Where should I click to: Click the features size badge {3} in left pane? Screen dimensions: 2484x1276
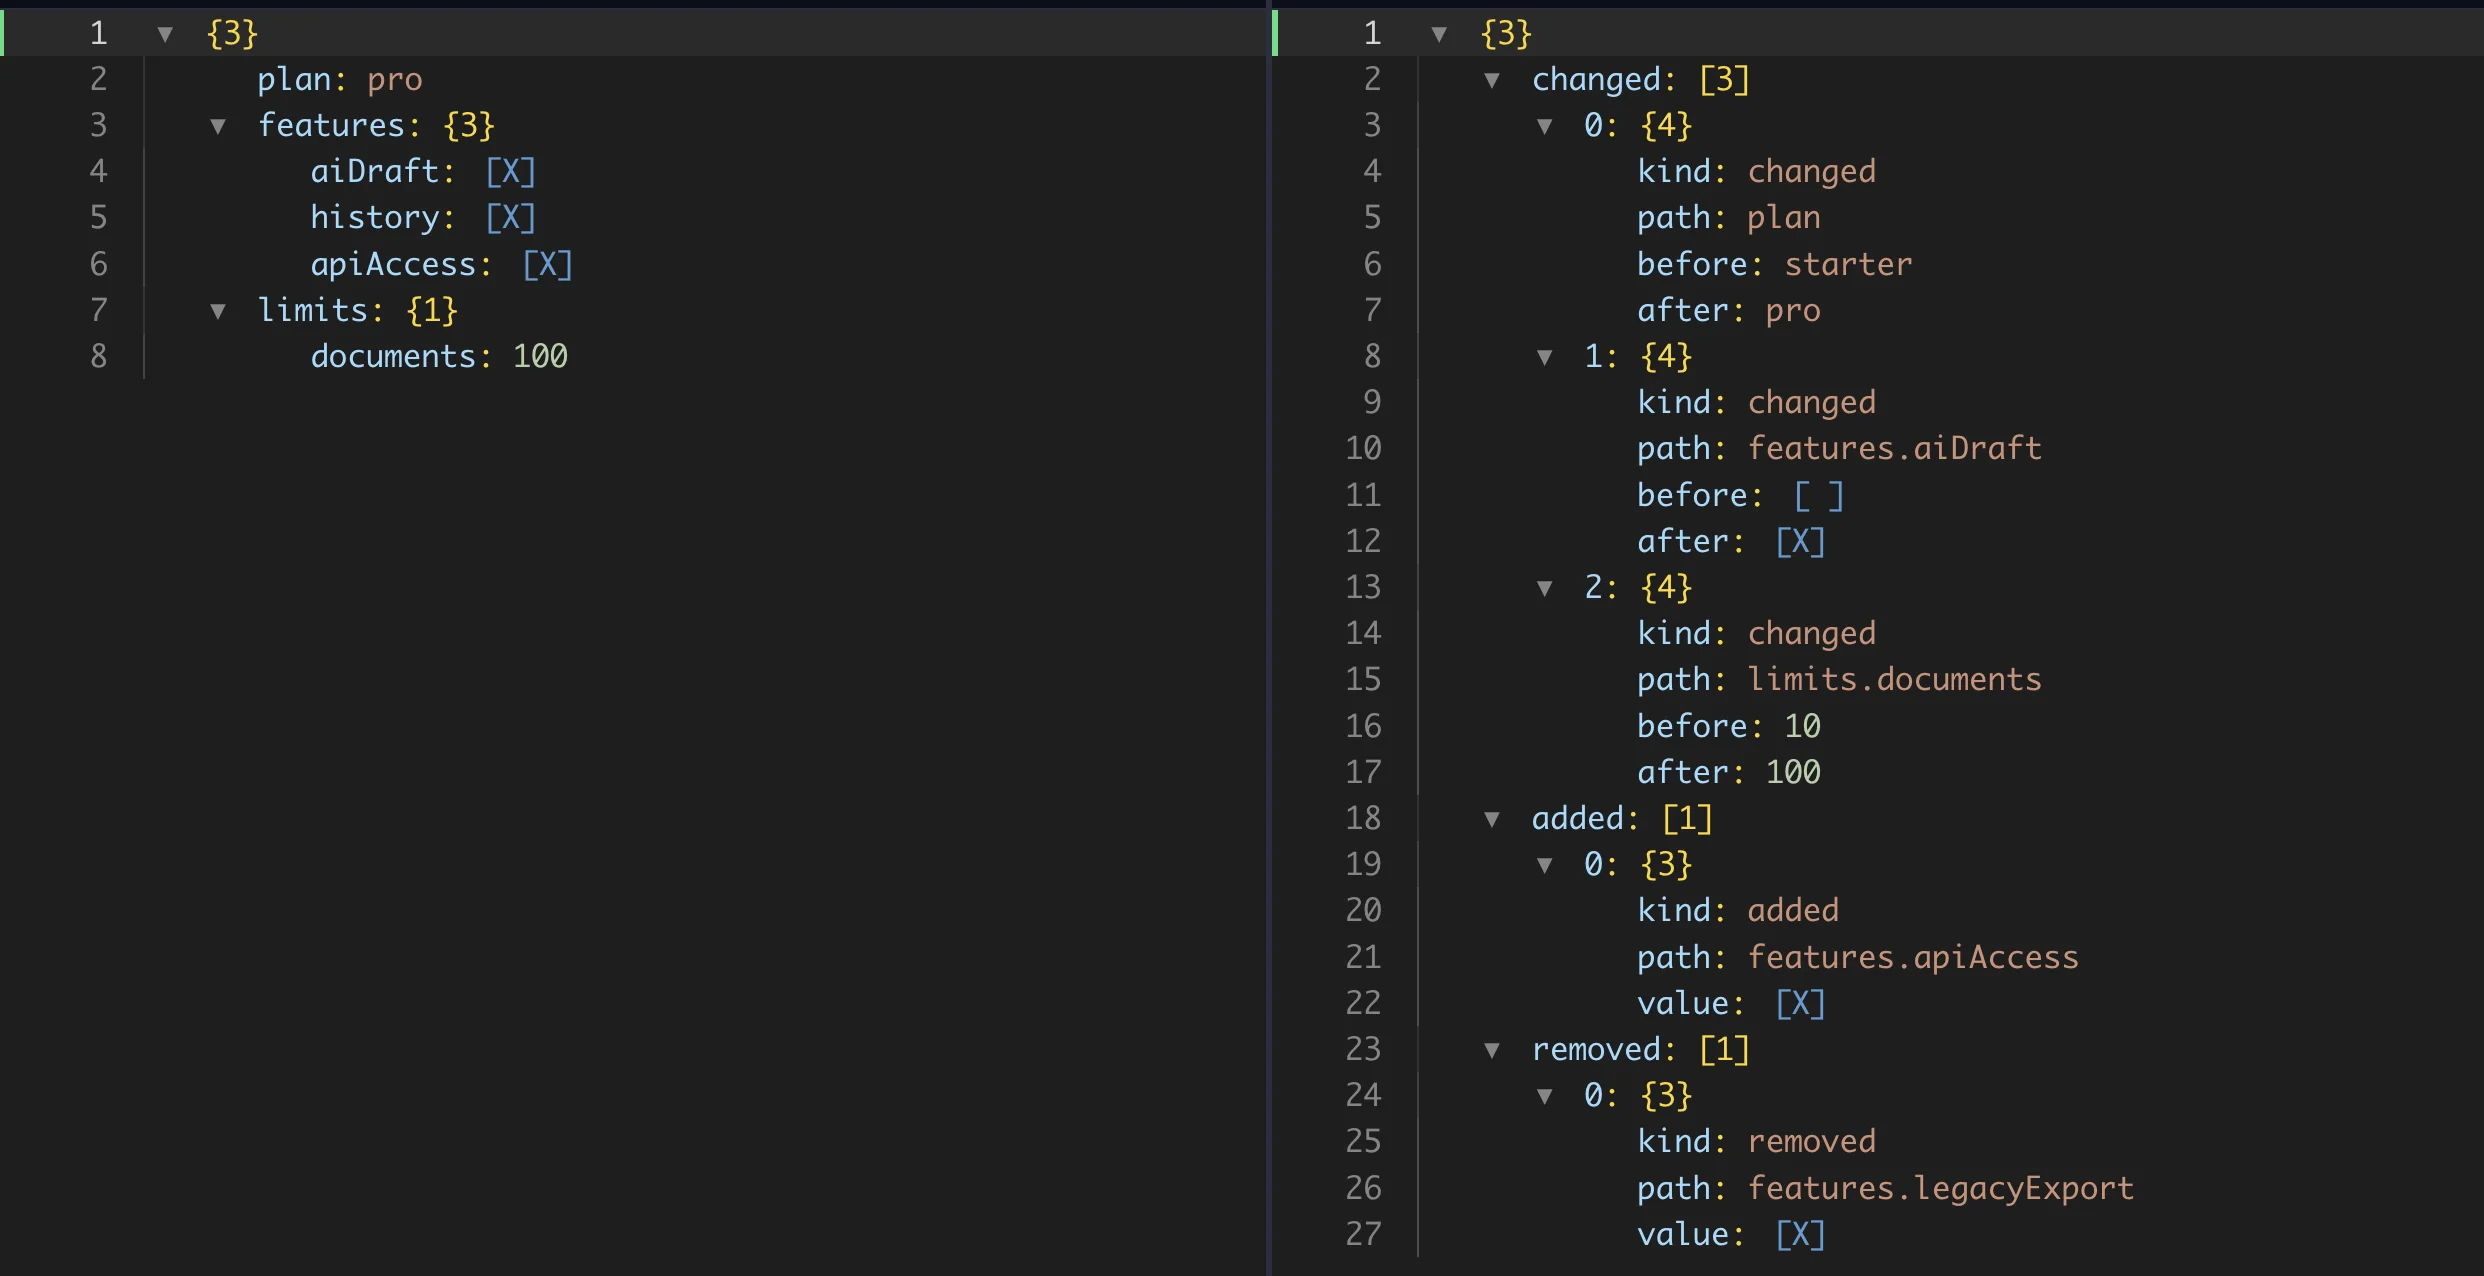point(469,126)
